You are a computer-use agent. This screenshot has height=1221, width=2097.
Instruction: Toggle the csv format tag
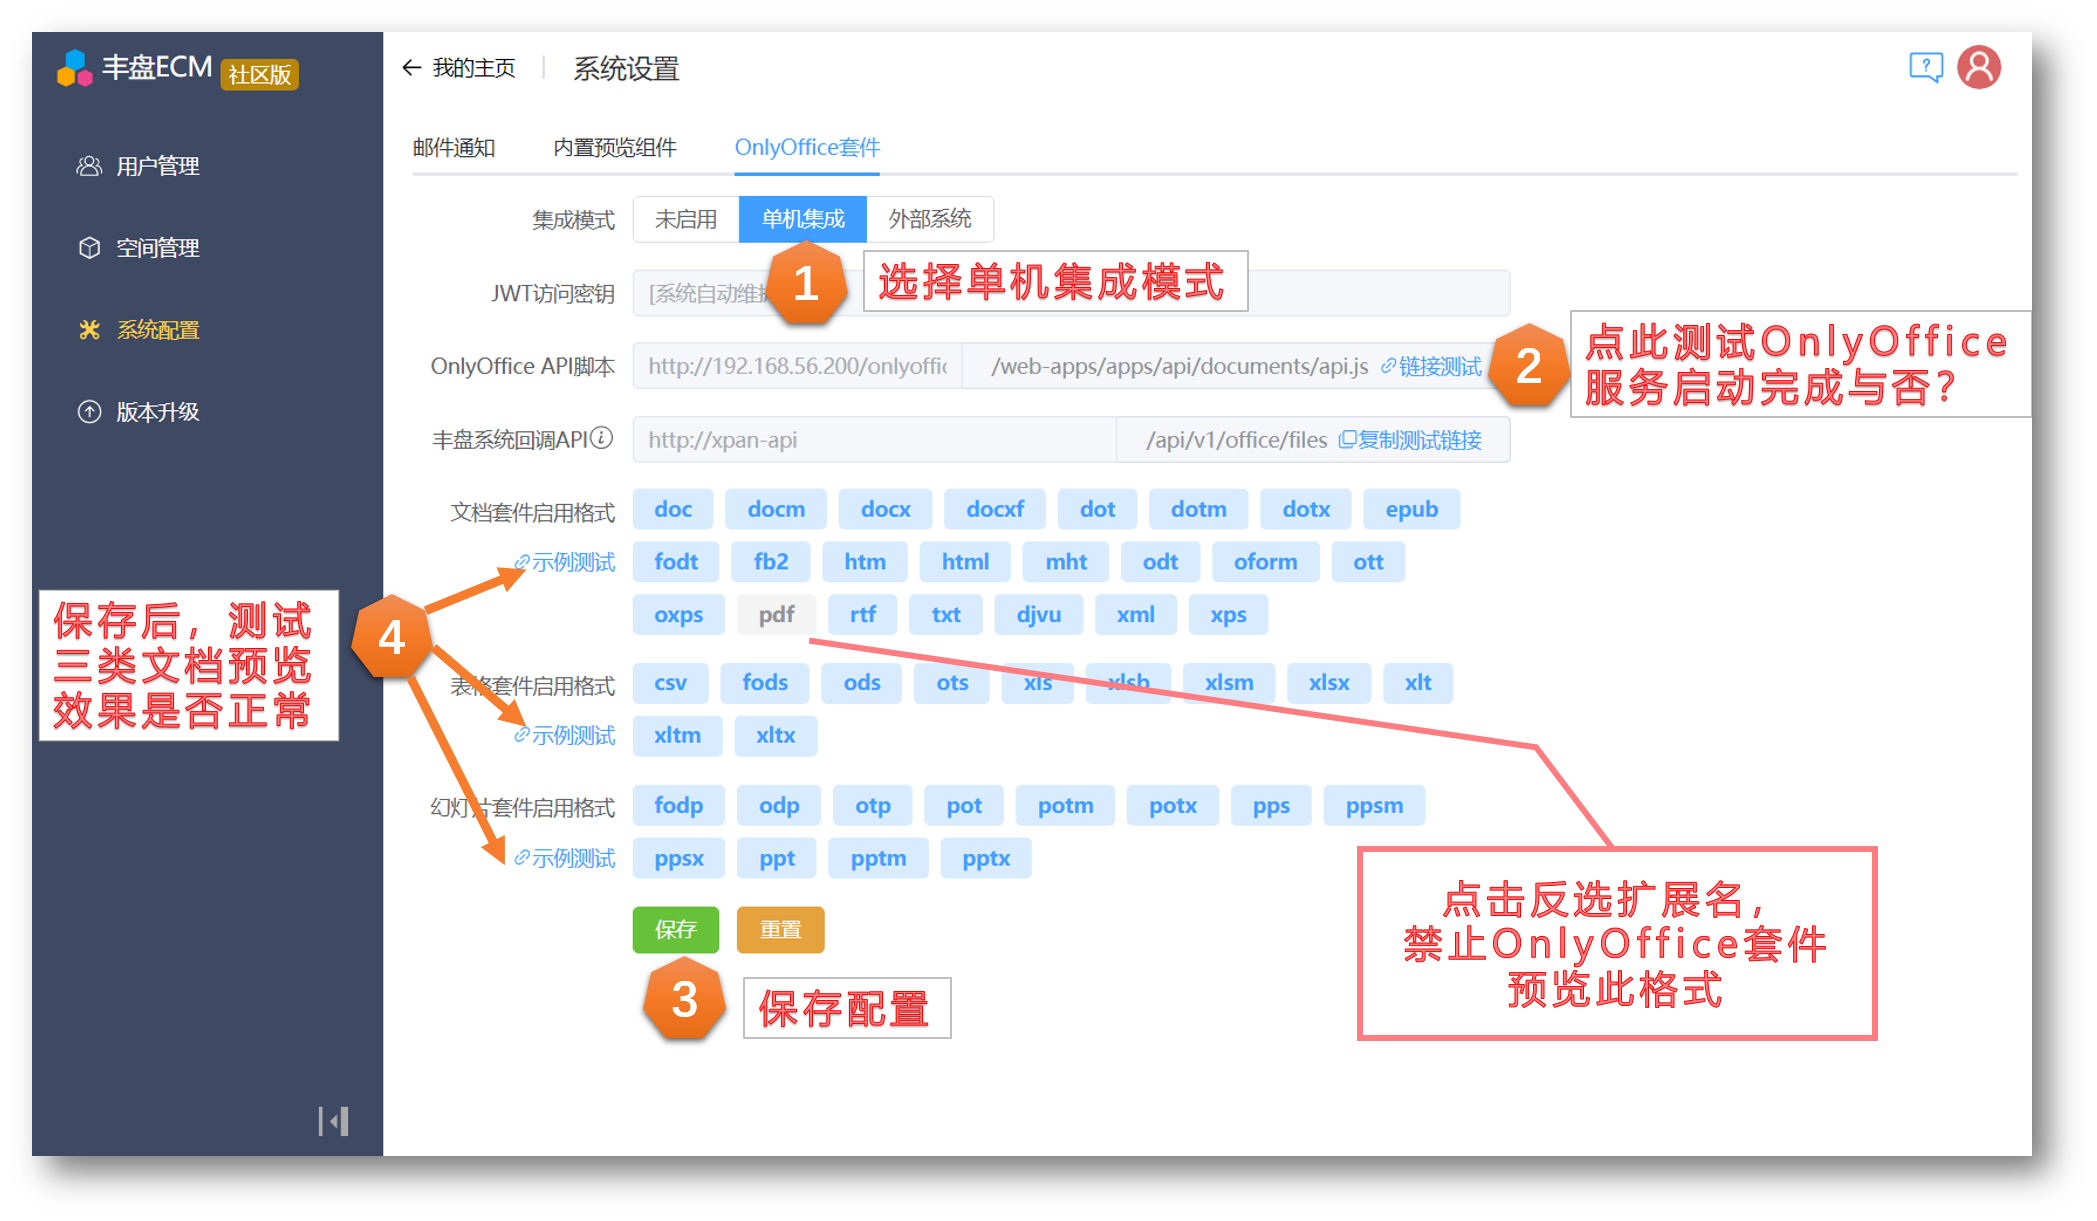(x=670, y=683)
